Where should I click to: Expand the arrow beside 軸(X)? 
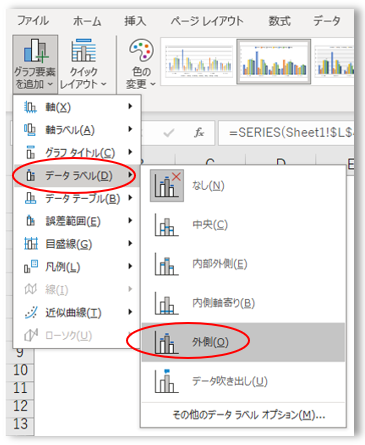(130, 106)
